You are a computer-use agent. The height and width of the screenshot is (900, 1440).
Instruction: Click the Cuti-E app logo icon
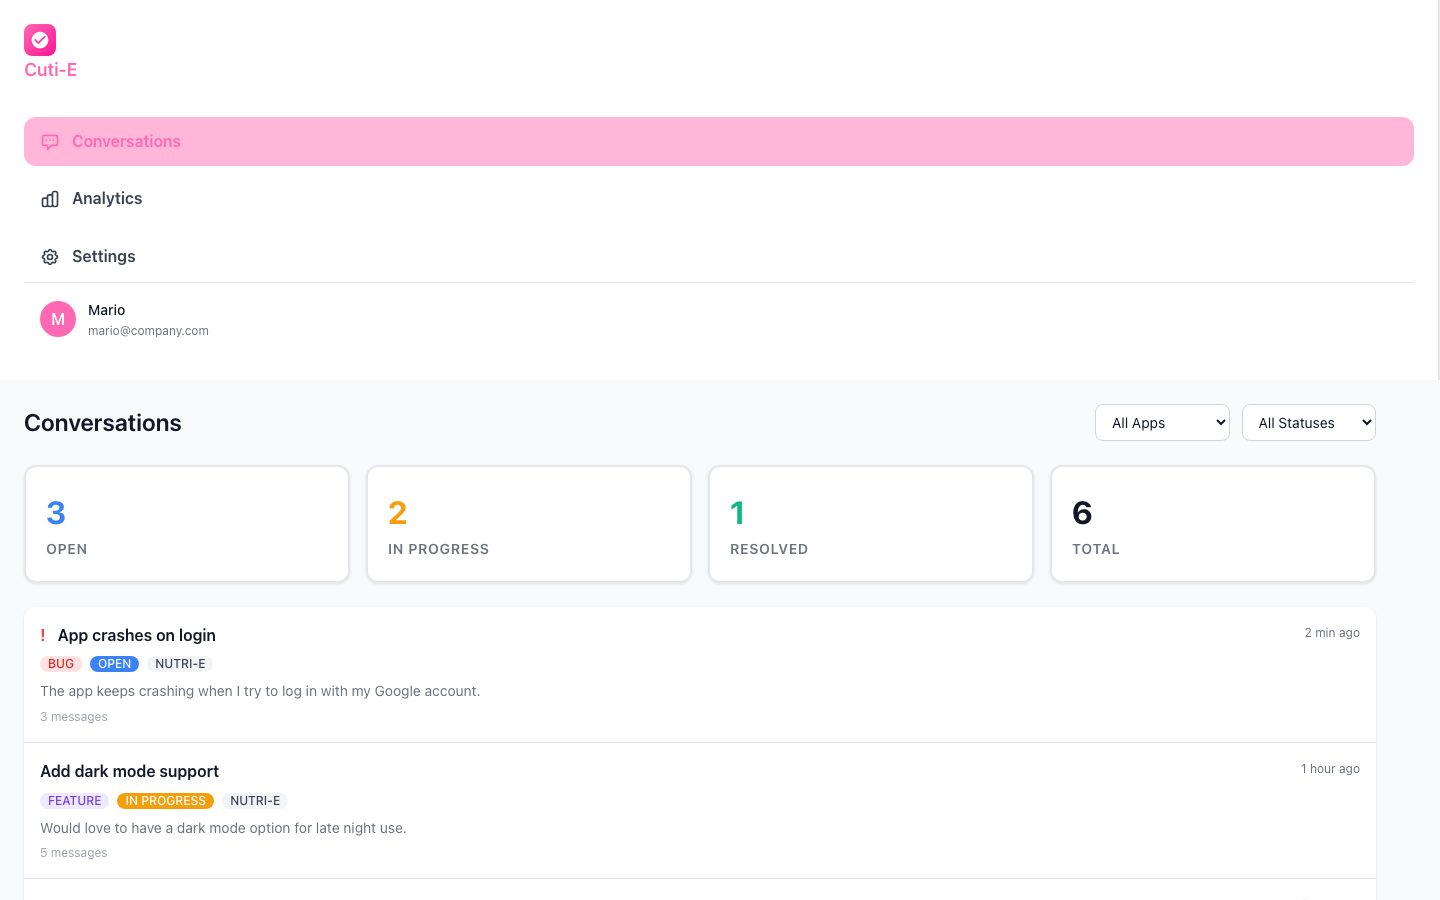pyautogui.click(x=40, y=40)
